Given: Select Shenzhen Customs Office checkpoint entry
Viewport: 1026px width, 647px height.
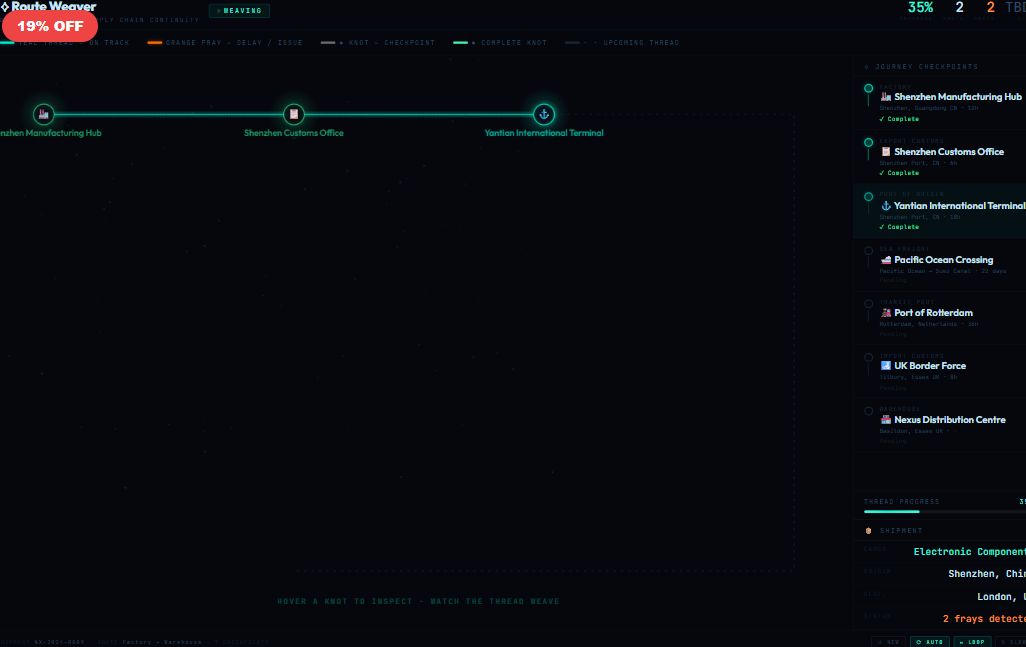Looking at the screenshot, I should pyautogui.click(x=950, y=157).
